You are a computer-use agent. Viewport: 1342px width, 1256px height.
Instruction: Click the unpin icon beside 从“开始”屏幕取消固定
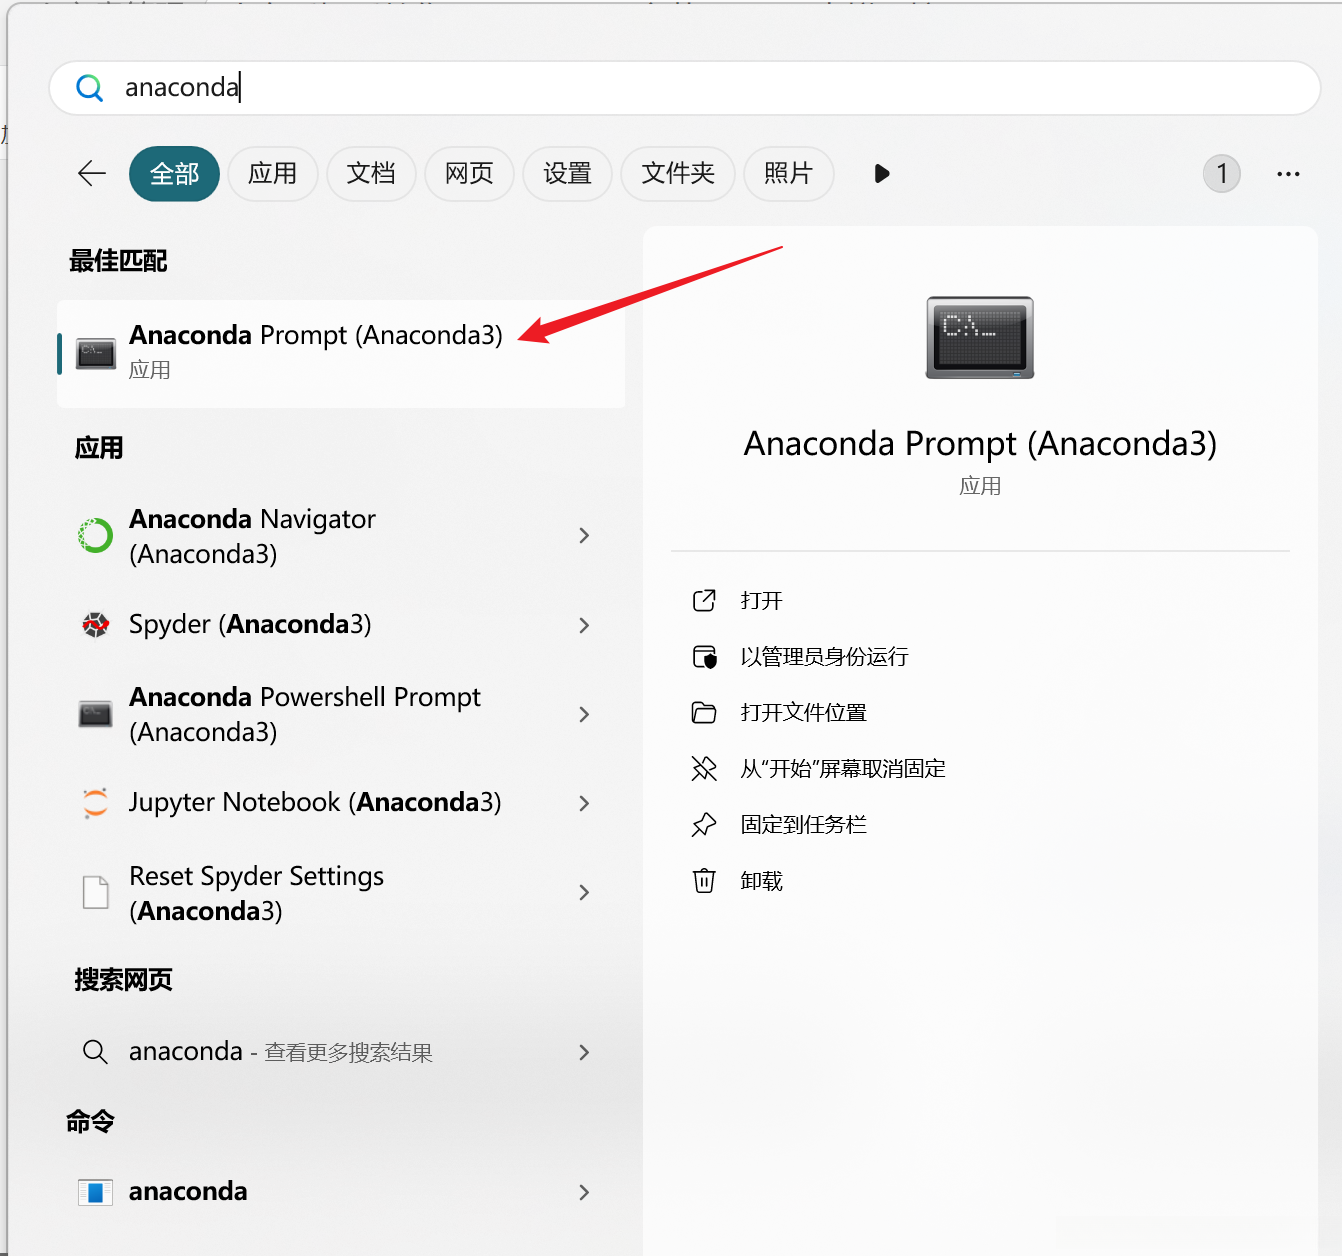click(704, 768)
